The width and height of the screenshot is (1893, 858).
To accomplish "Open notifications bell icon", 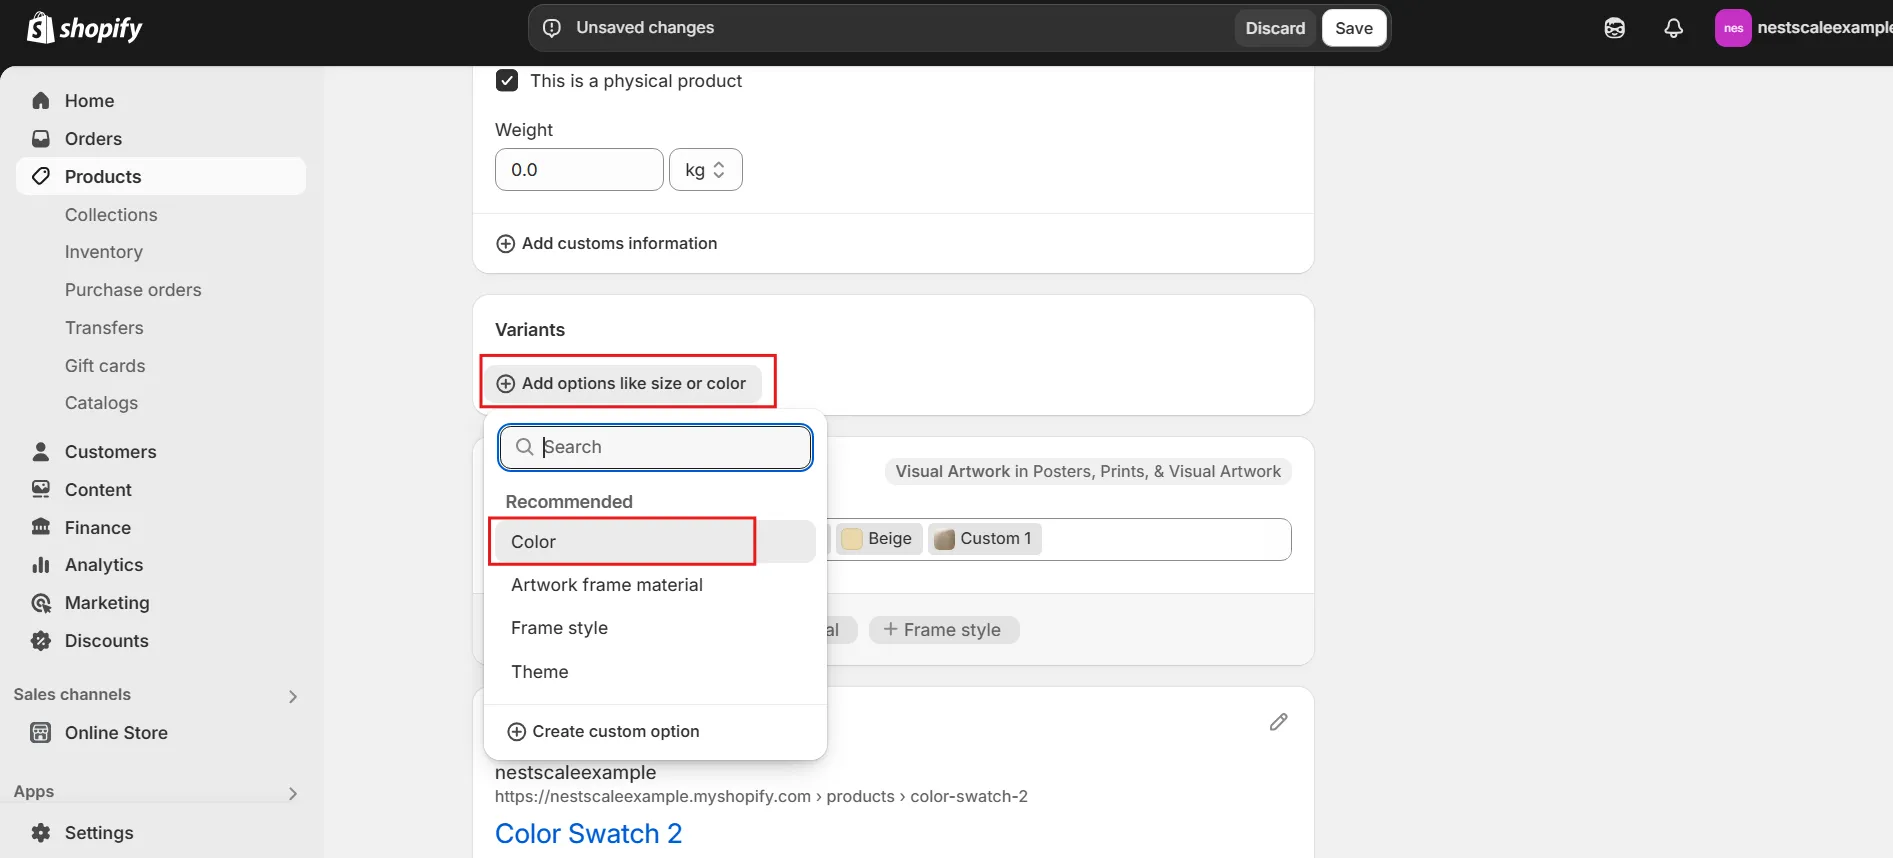I will pyautogui.click(x=1674, y=28).
